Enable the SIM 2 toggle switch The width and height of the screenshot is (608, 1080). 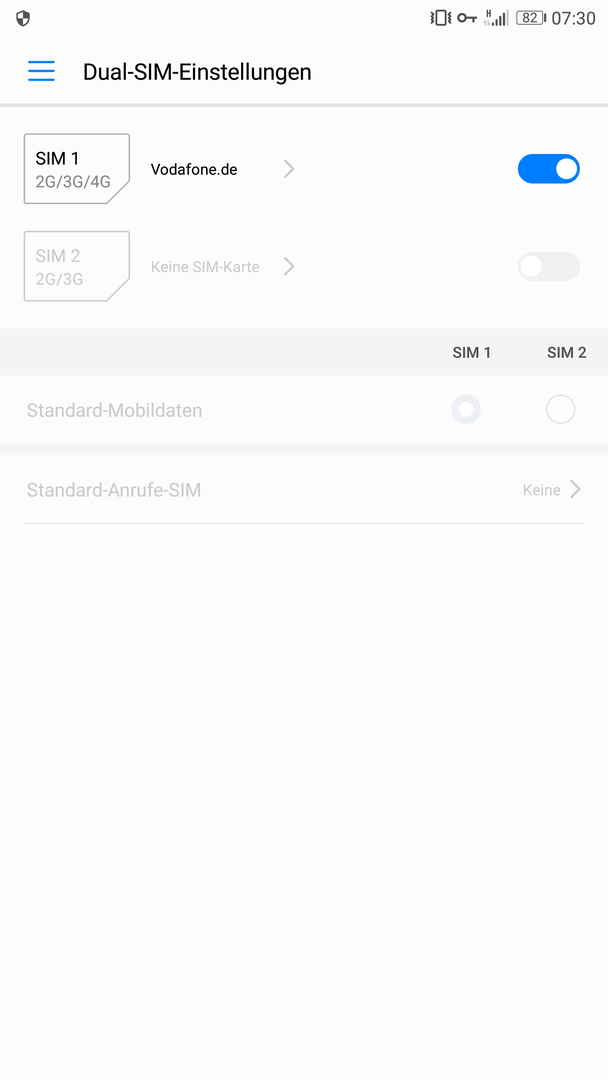click(549, 266)
